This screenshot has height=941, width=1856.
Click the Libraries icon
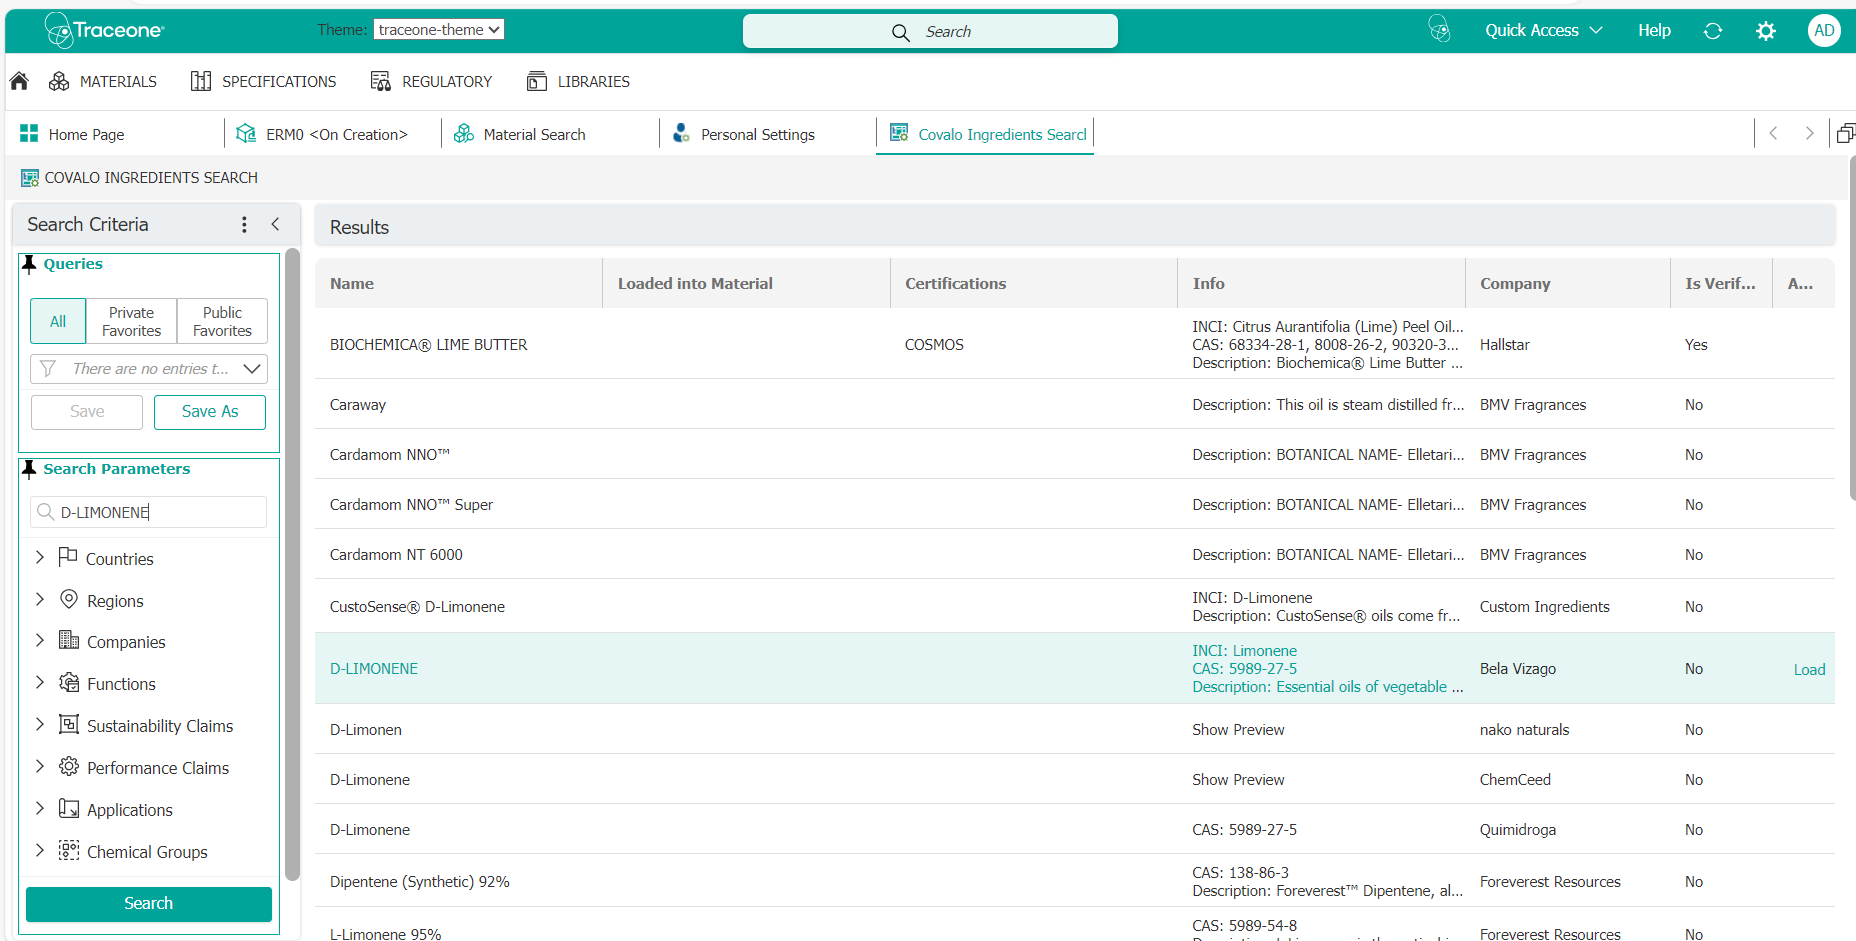coord(537,81)
